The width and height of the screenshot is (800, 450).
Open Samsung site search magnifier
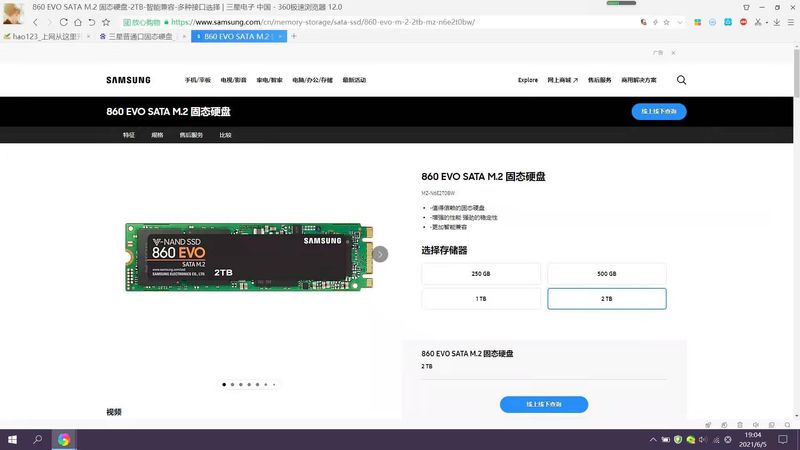(x=681, y=80)
